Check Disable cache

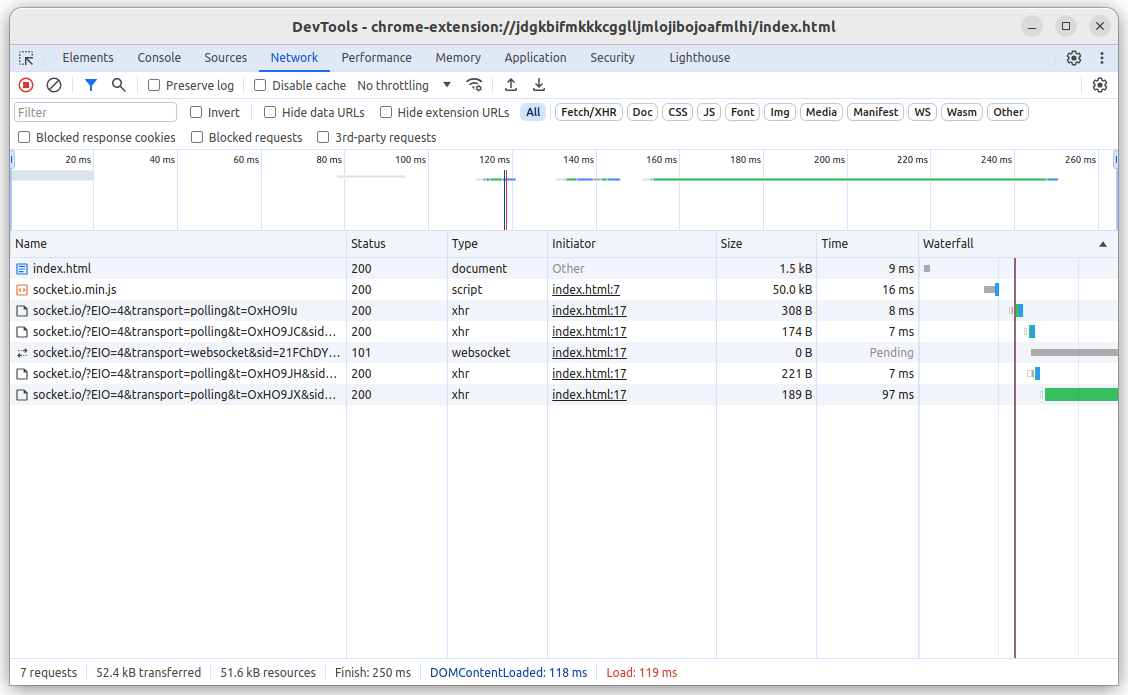259,85
